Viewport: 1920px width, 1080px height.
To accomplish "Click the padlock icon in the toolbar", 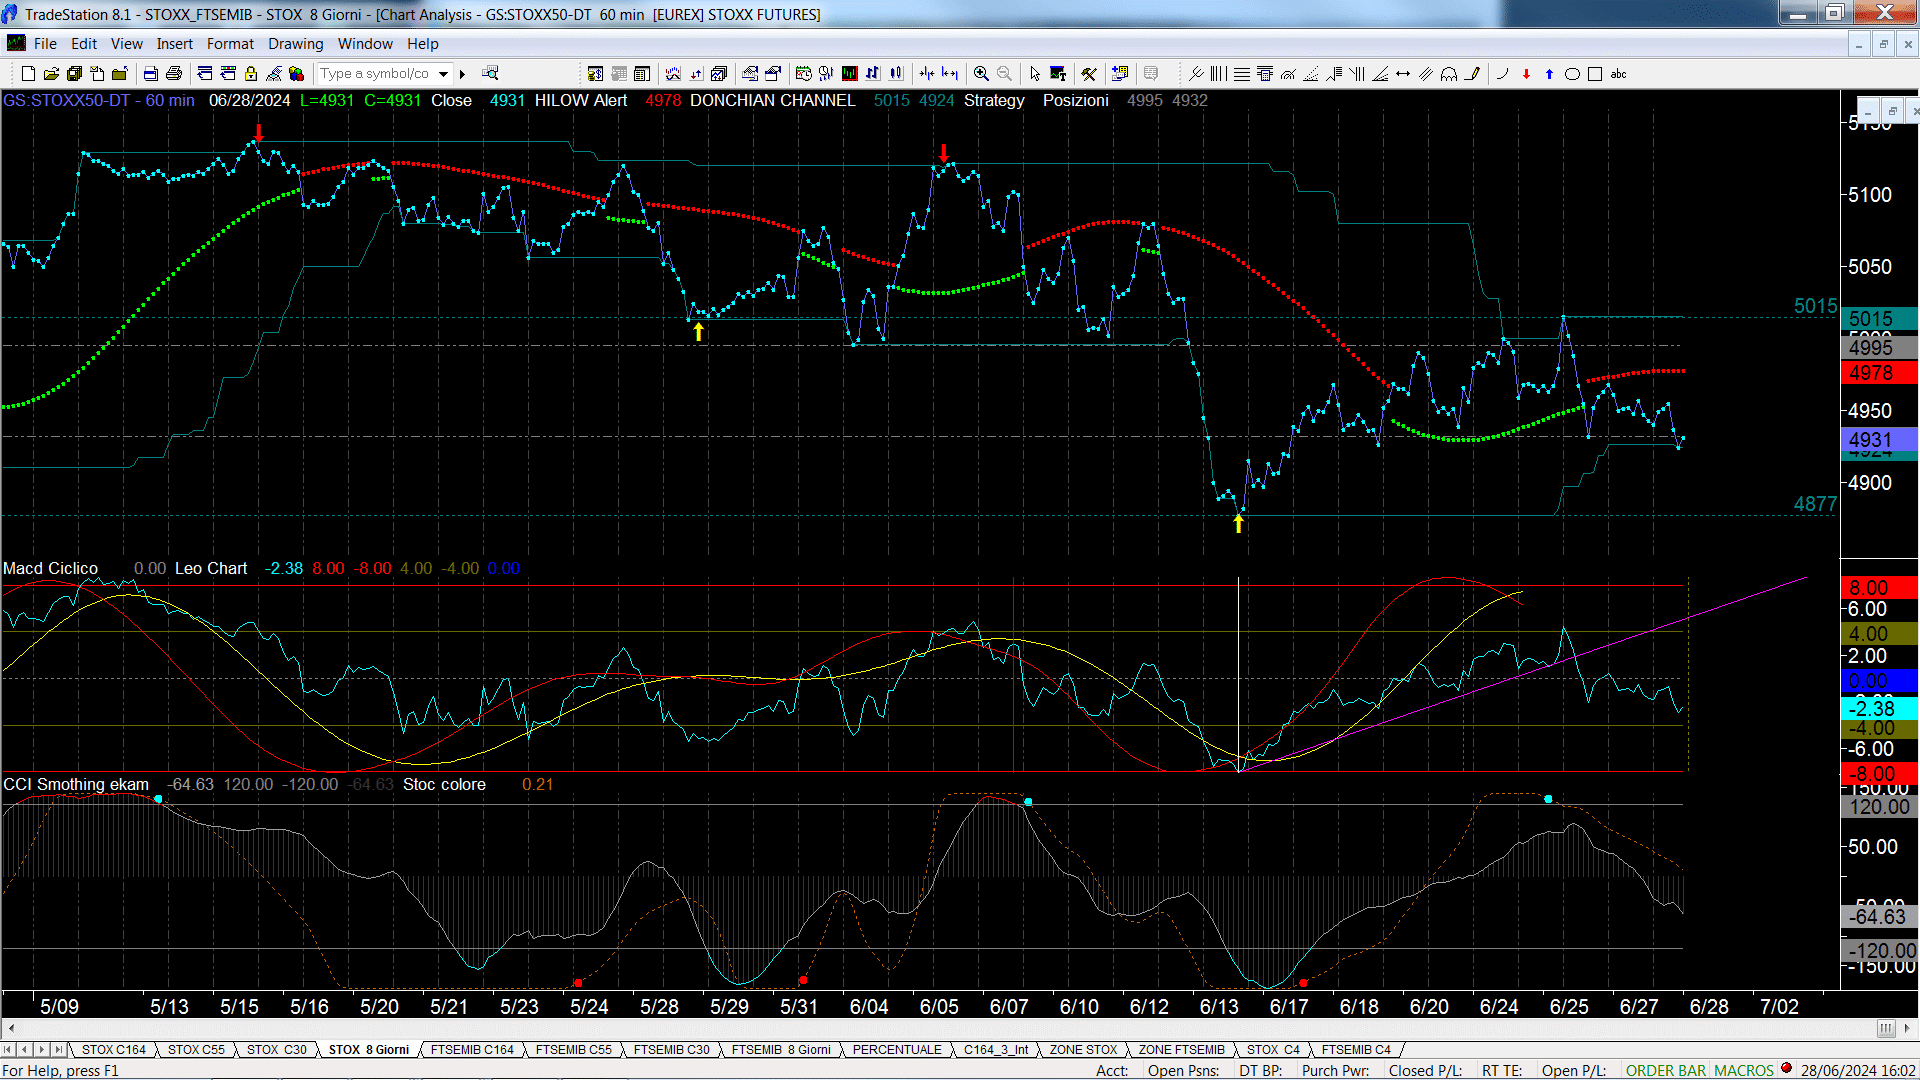I will click(x=251, y=73).
